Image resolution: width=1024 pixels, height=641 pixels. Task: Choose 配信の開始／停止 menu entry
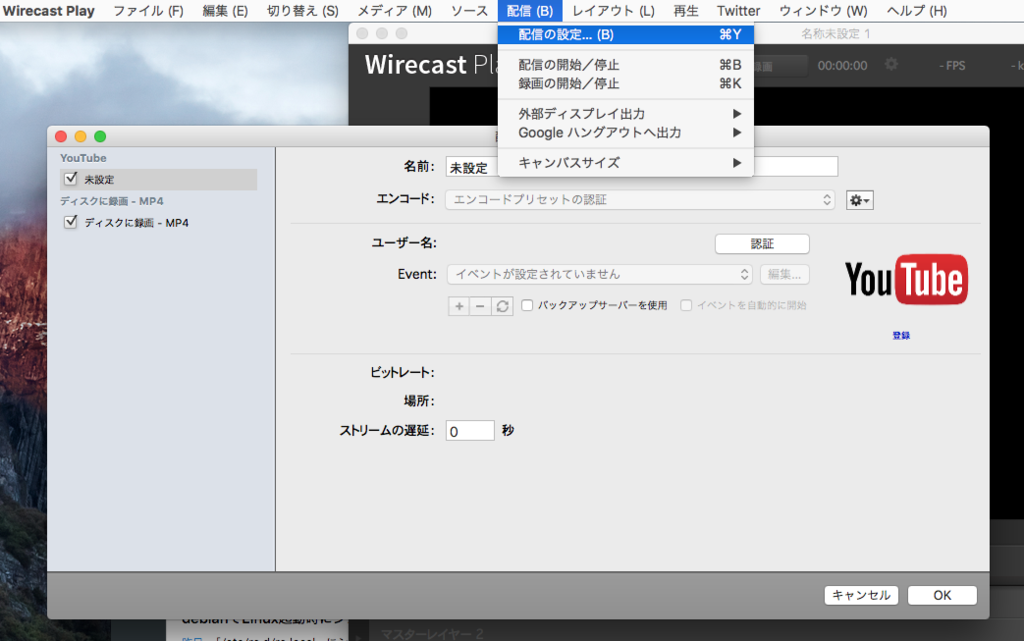click(x=626, y=65)
